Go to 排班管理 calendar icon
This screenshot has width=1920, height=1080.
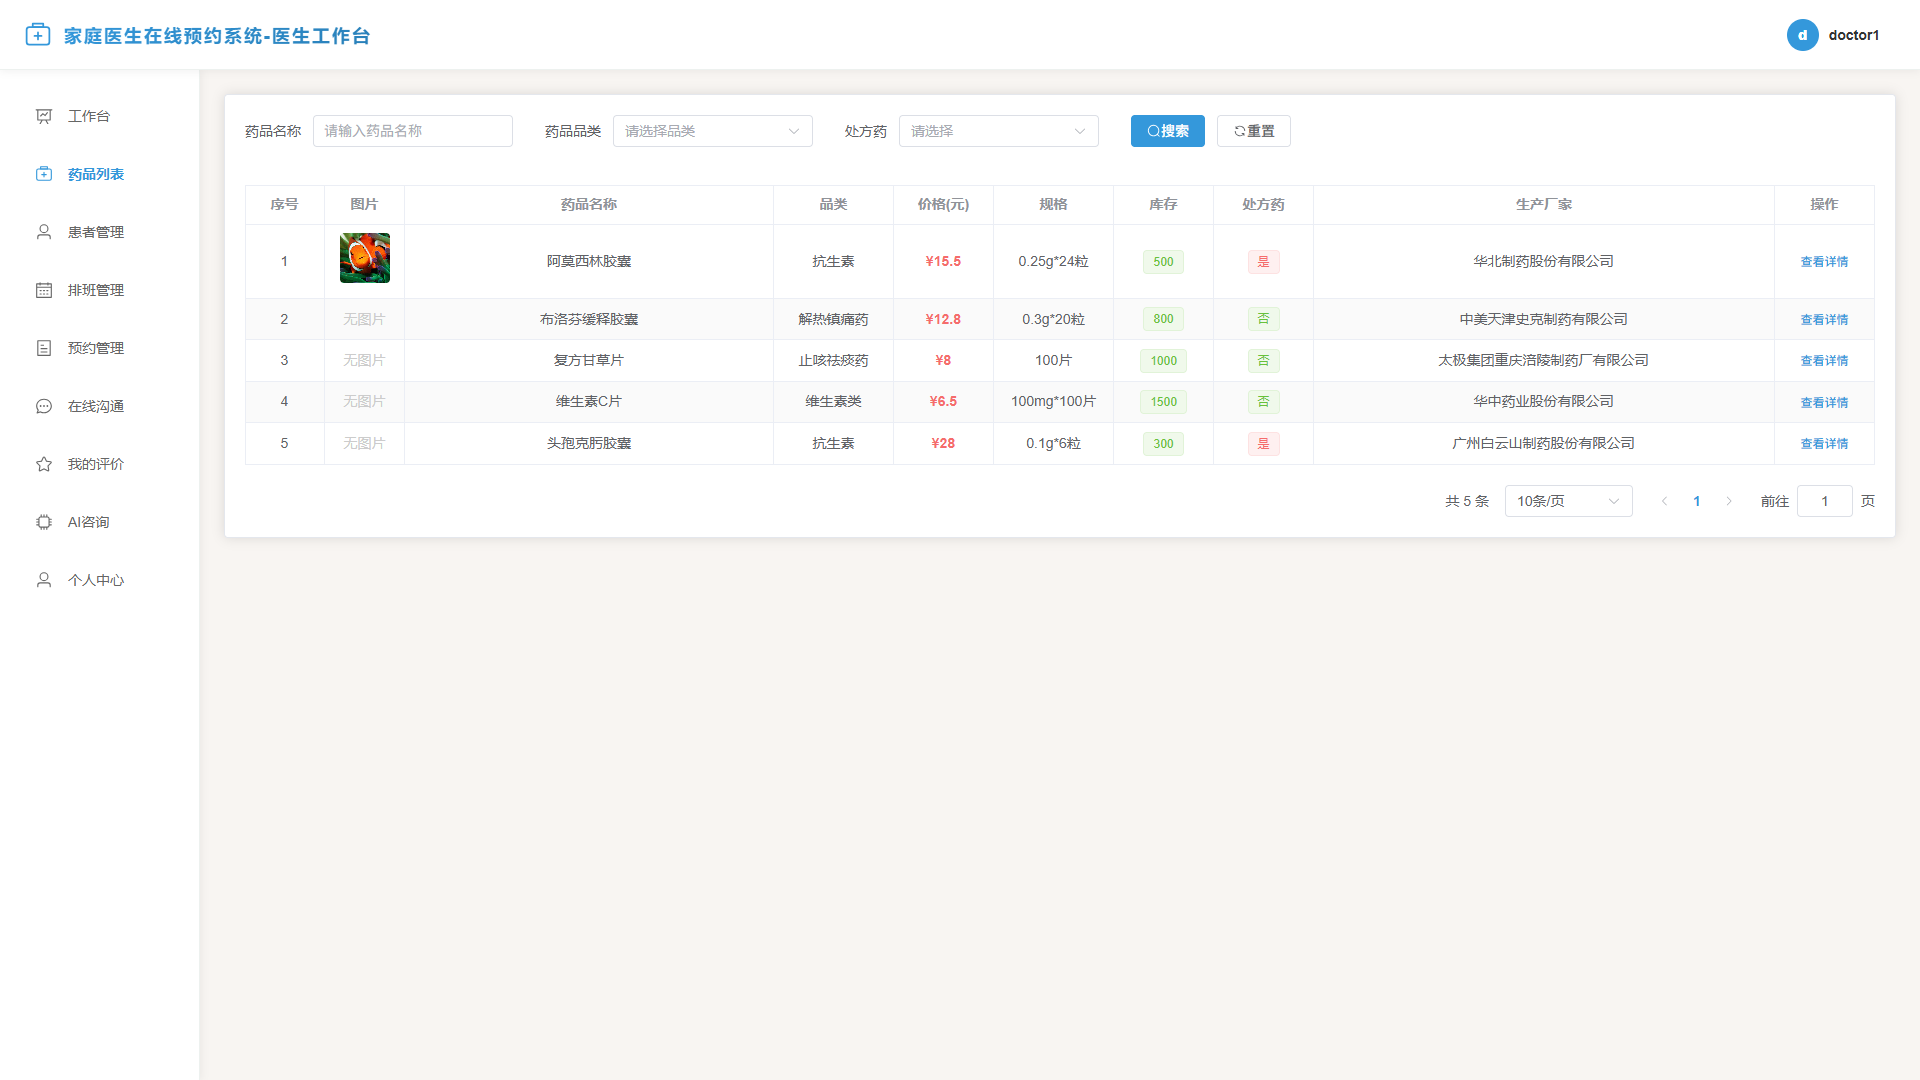click(x=44, y=290)
